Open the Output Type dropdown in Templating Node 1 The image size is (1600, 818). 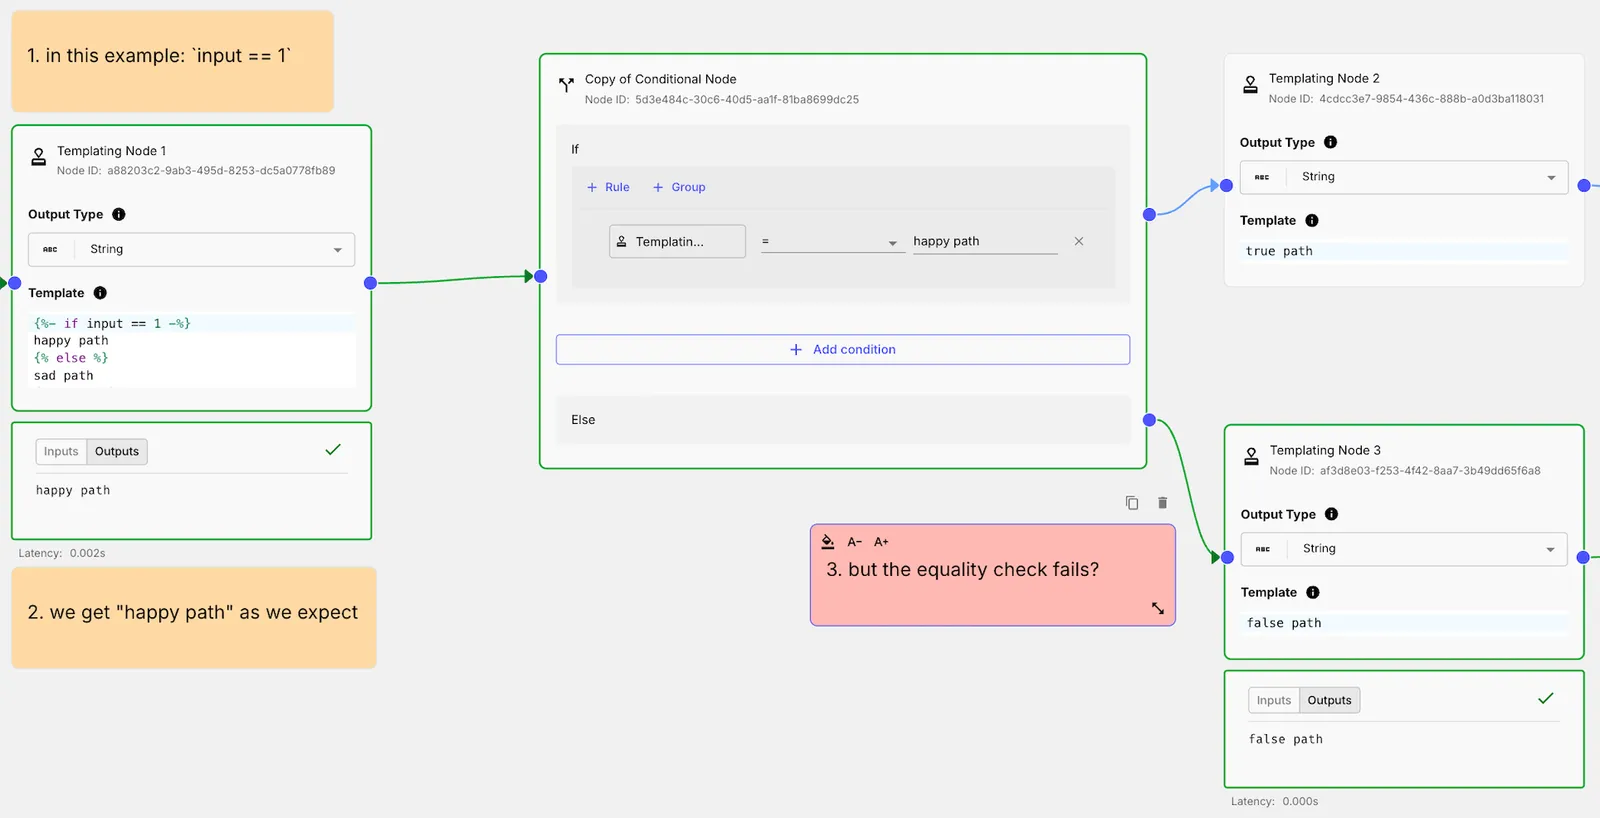click(191, 250)
